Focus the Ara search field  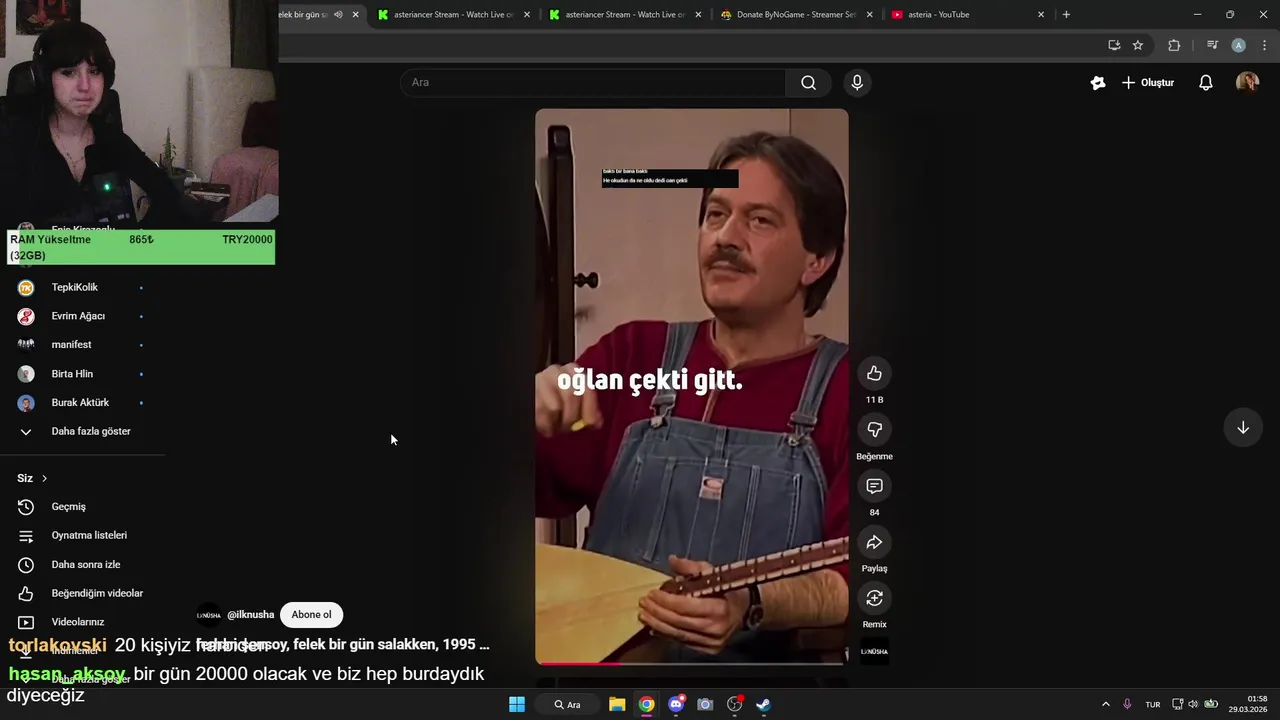(x=593, y=83)
